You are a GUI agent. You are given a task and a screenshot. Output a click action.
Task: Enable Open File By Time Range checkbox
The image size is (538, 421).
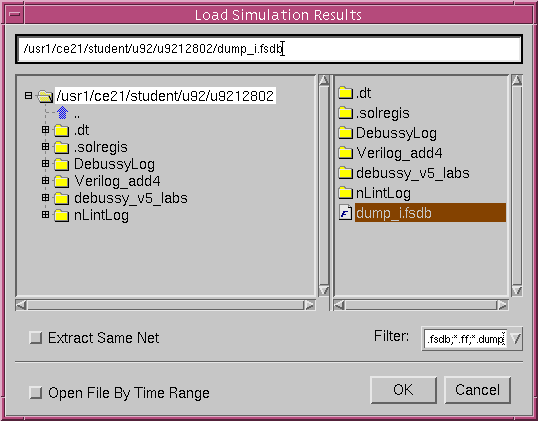(x=36, y=393)
